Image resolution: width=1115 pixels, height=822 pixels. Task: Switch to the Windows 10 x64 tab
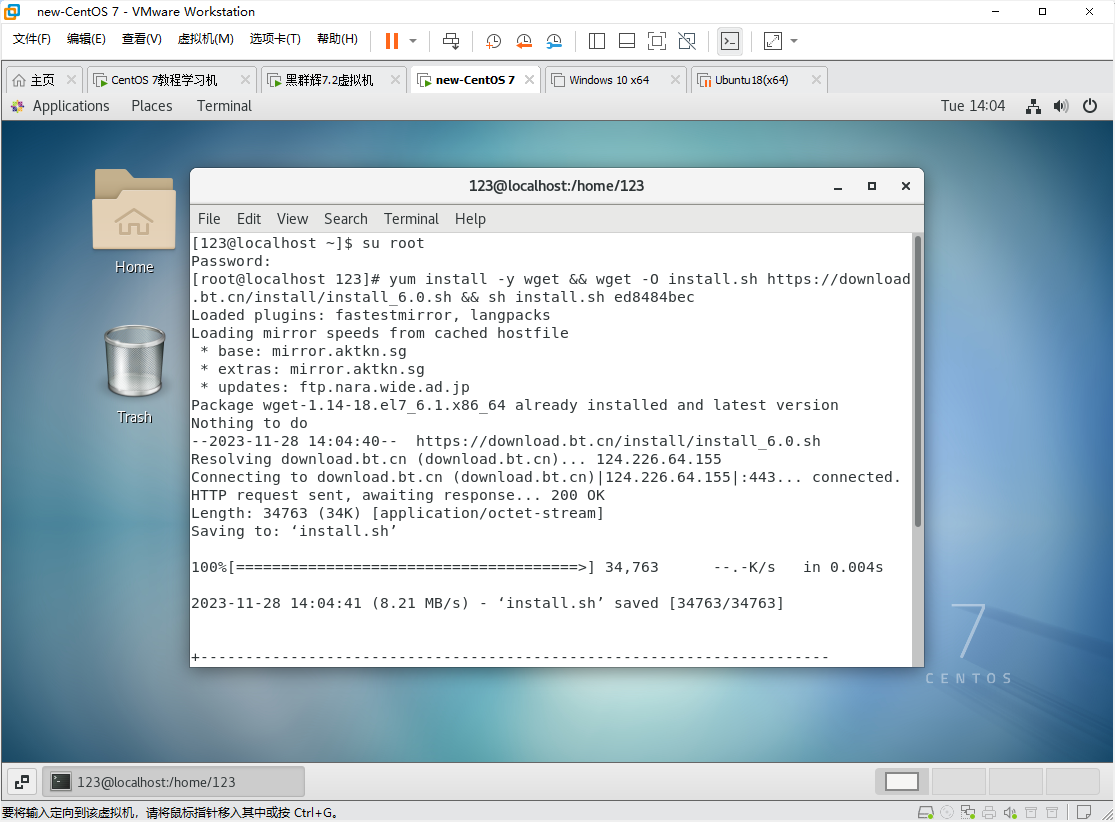tap(609, 80)
